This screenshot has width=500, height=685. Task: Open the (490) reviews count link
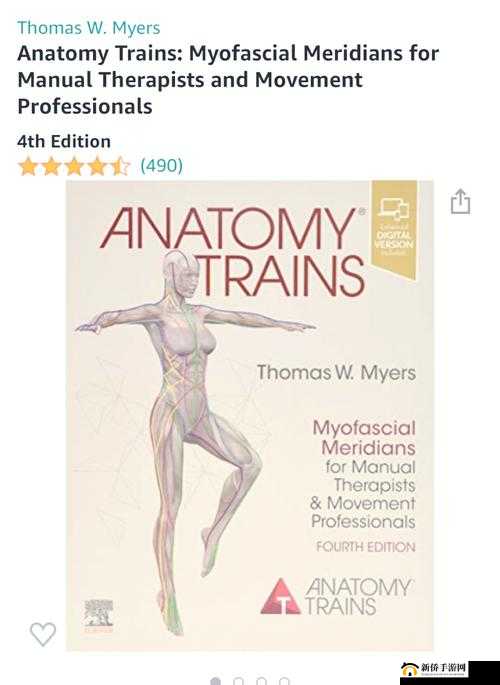click(161, 166)
